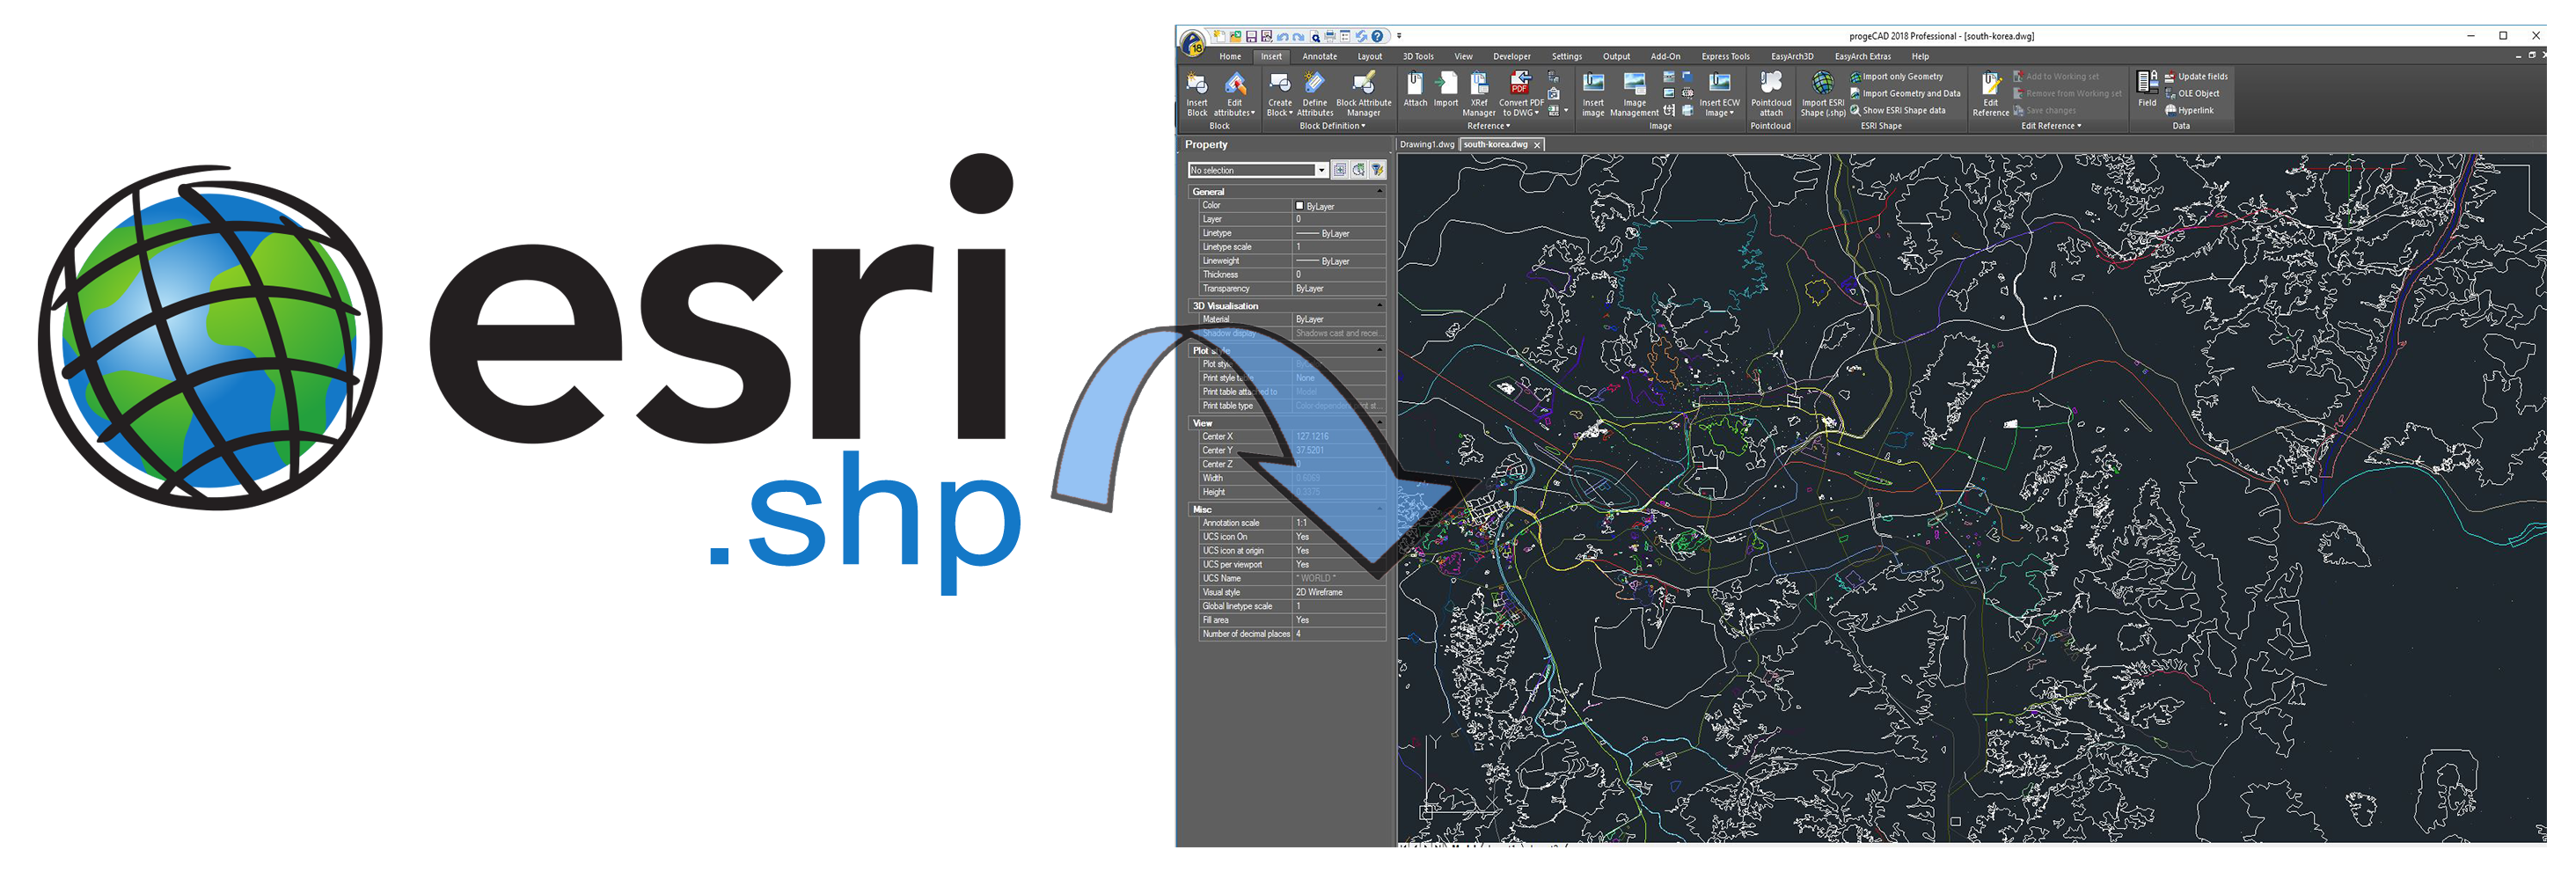Click the Quick Select filter icon
Viewport: 2576px width, 872px height.
(x=1377, y=170)
